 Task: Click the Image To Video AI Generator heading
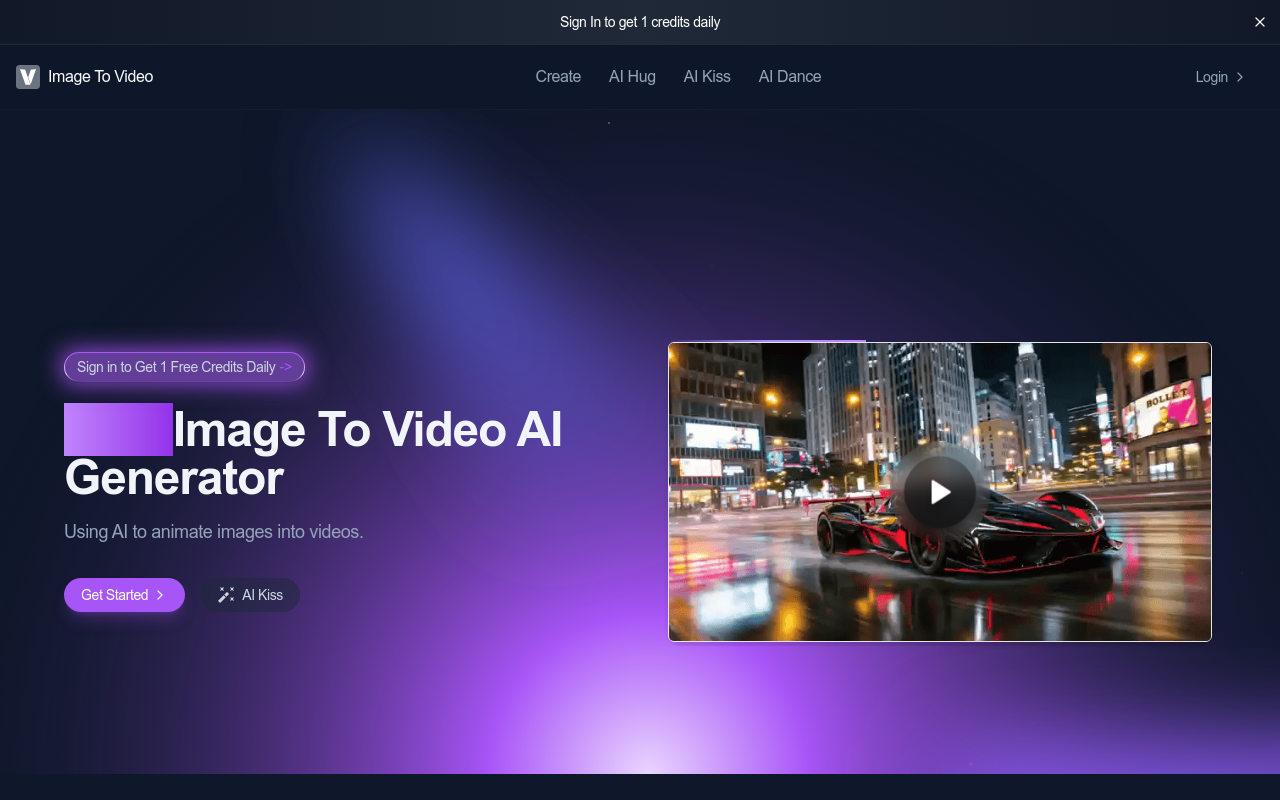[x=313, y=453]
